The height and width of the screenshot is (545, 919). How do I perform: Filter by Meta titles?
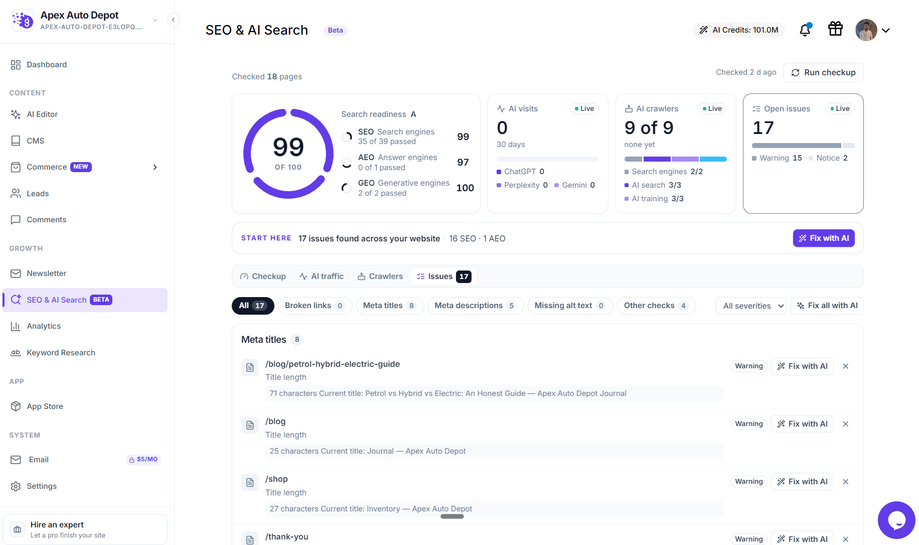[390, 306]
